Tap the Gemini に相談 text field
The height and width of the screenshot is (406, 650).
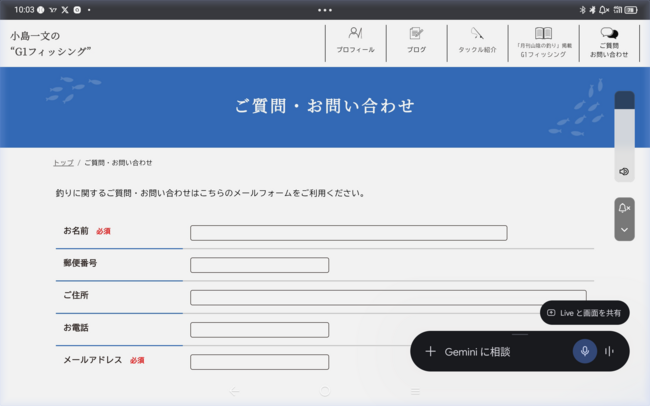(477, 352)
